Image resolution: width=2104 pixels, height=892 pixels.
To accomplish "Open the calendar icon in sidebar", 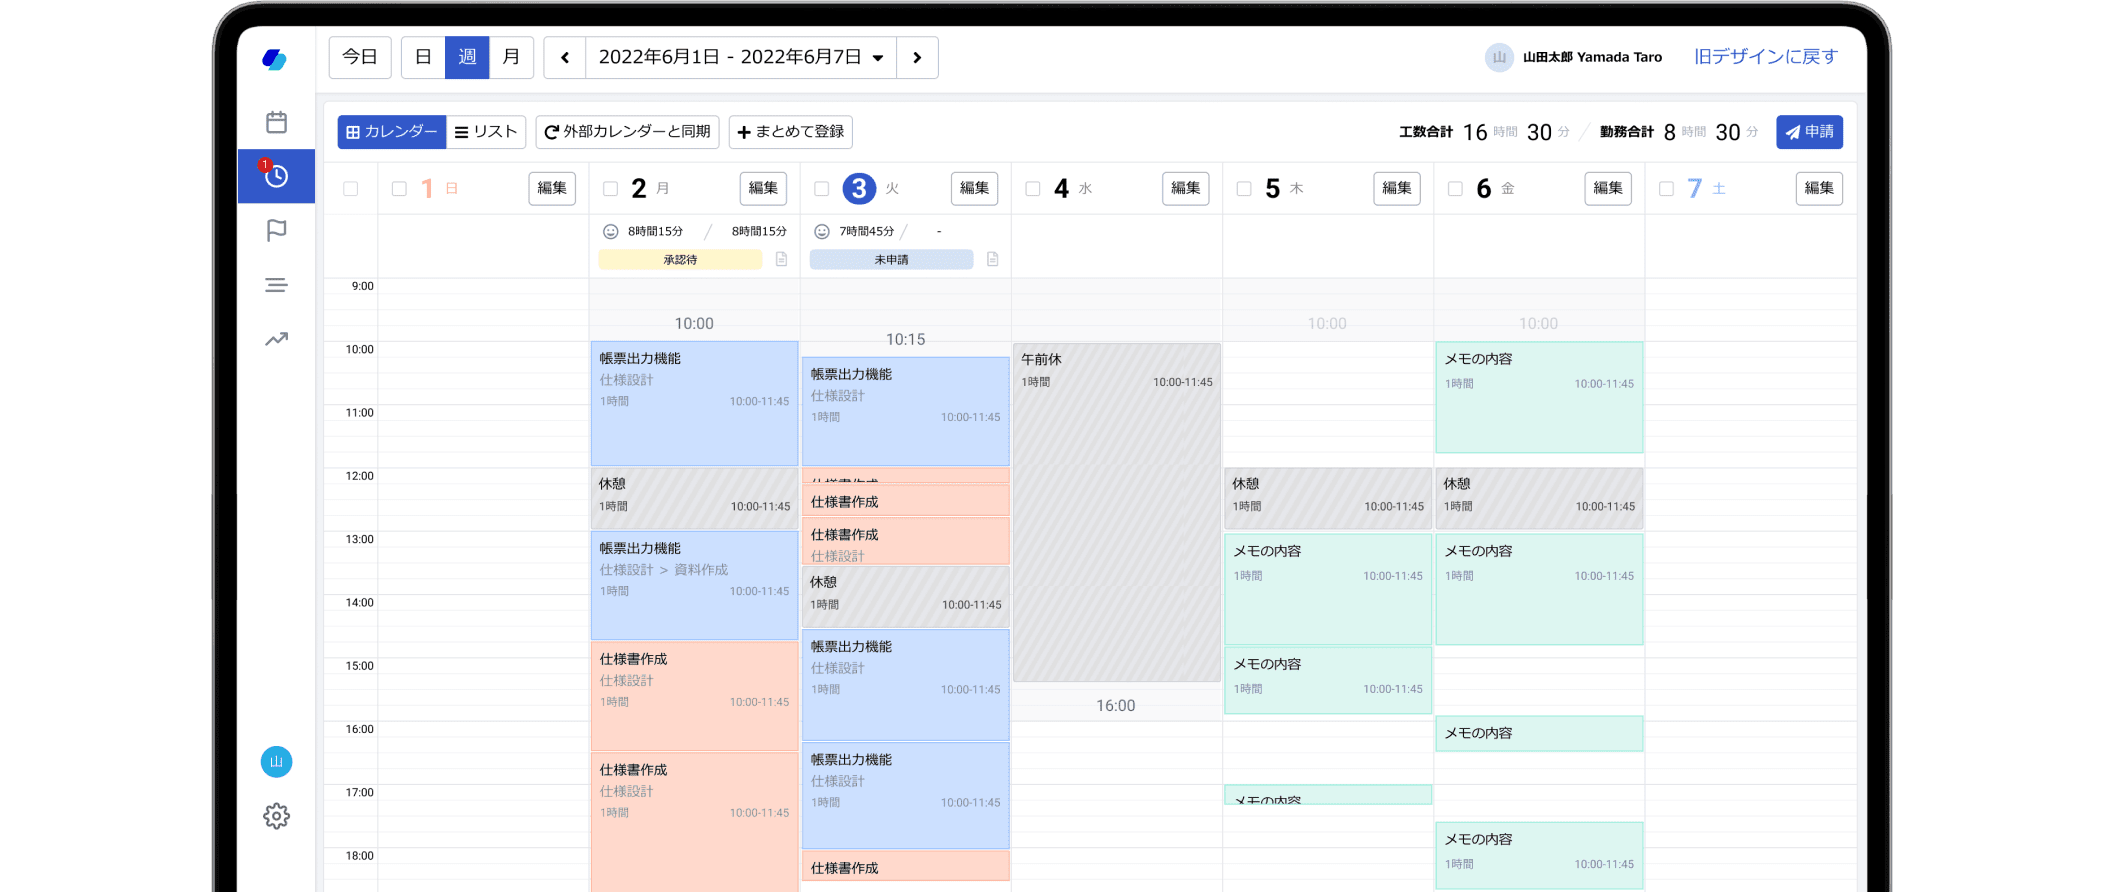I will [276, 122].
